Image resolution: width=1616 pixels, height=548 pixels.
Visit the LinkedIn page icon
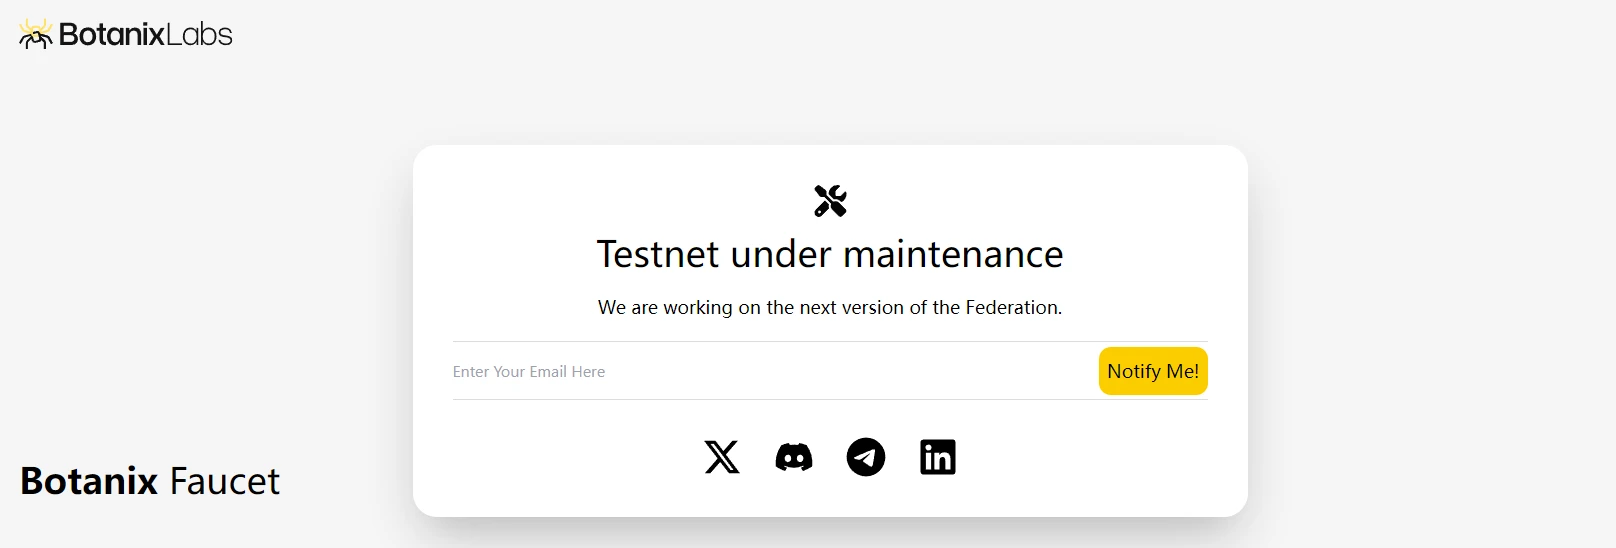pos(938,457)
